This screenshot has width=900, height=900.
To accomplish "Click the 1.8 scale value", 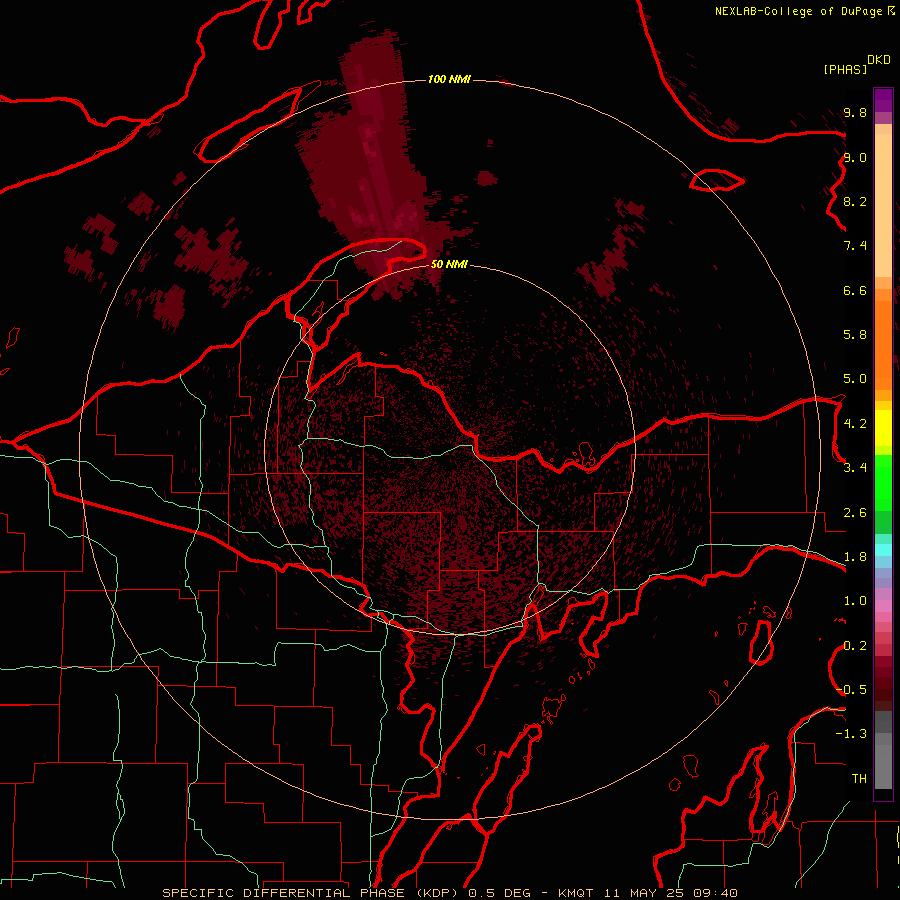I will click(x=855, y=557).
